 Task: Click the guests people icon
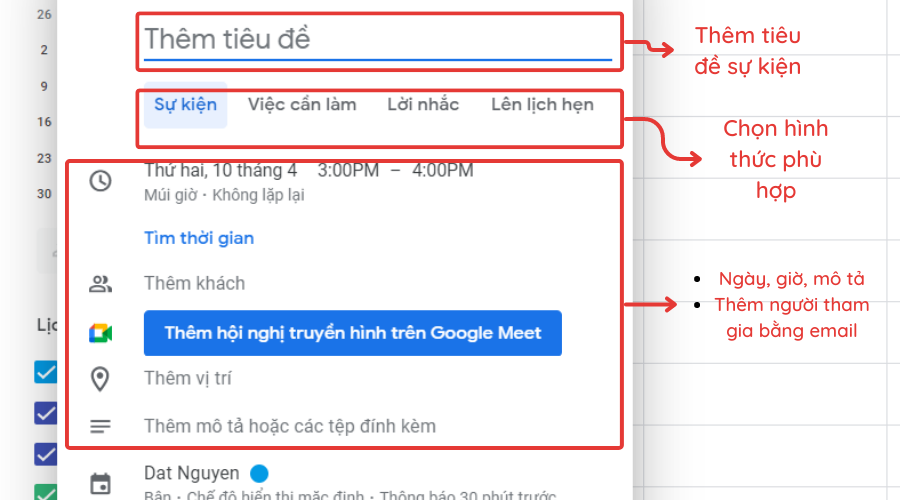coord(100,284)
